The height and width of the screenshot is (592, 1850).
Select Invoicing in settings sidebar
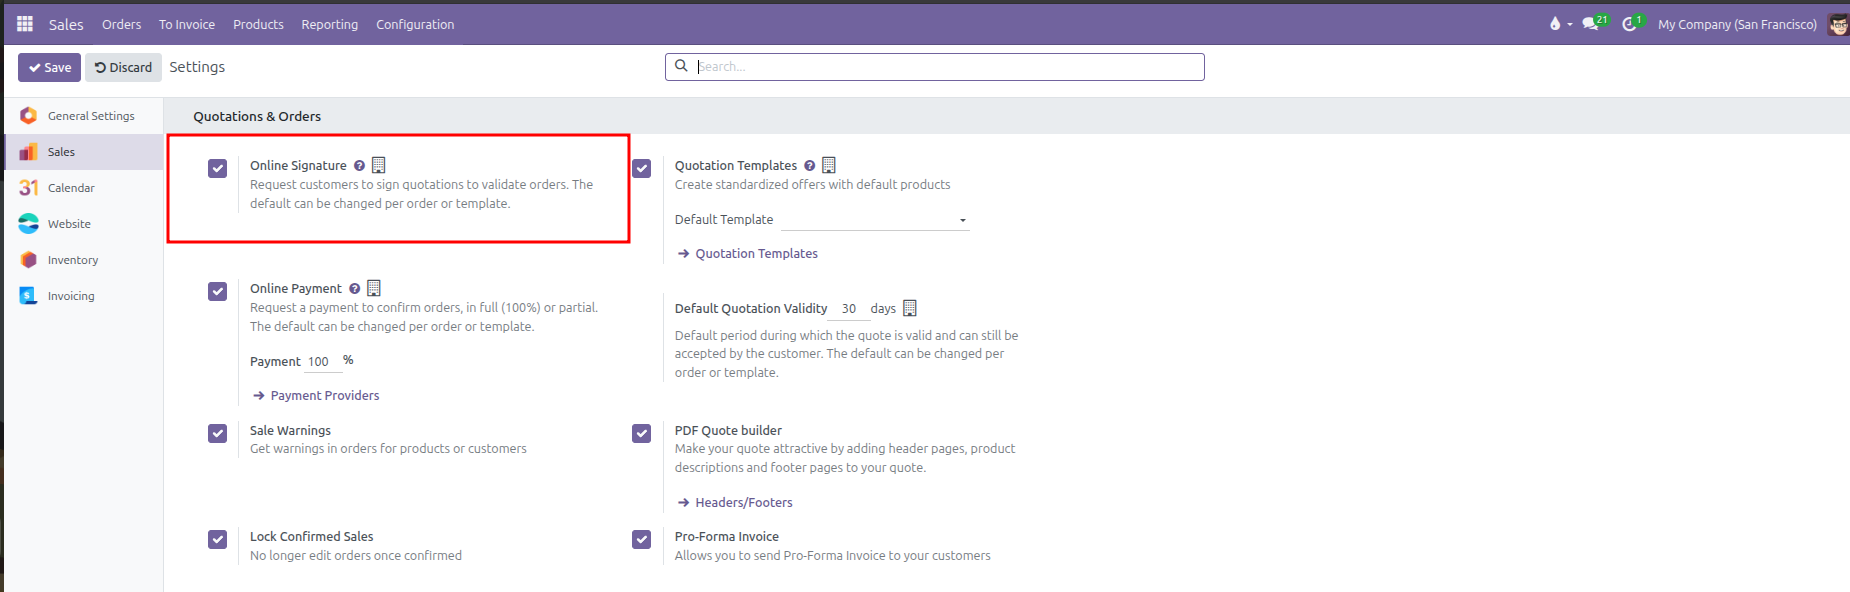(71, 296)
